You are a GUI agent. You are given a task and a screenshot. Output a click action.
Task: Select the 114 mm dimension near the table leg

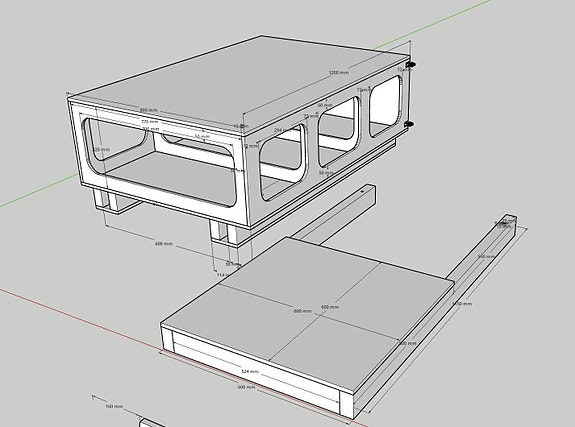(224, 275)
